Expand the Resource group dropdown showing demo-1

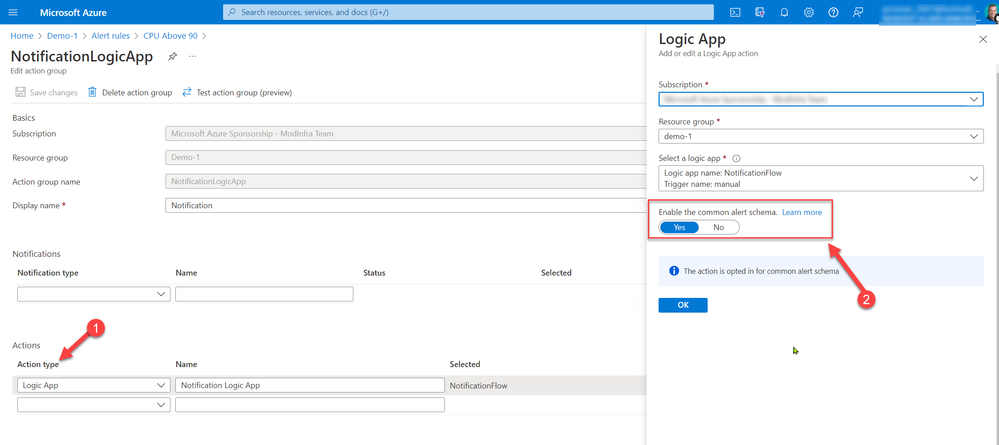(821, 136)
